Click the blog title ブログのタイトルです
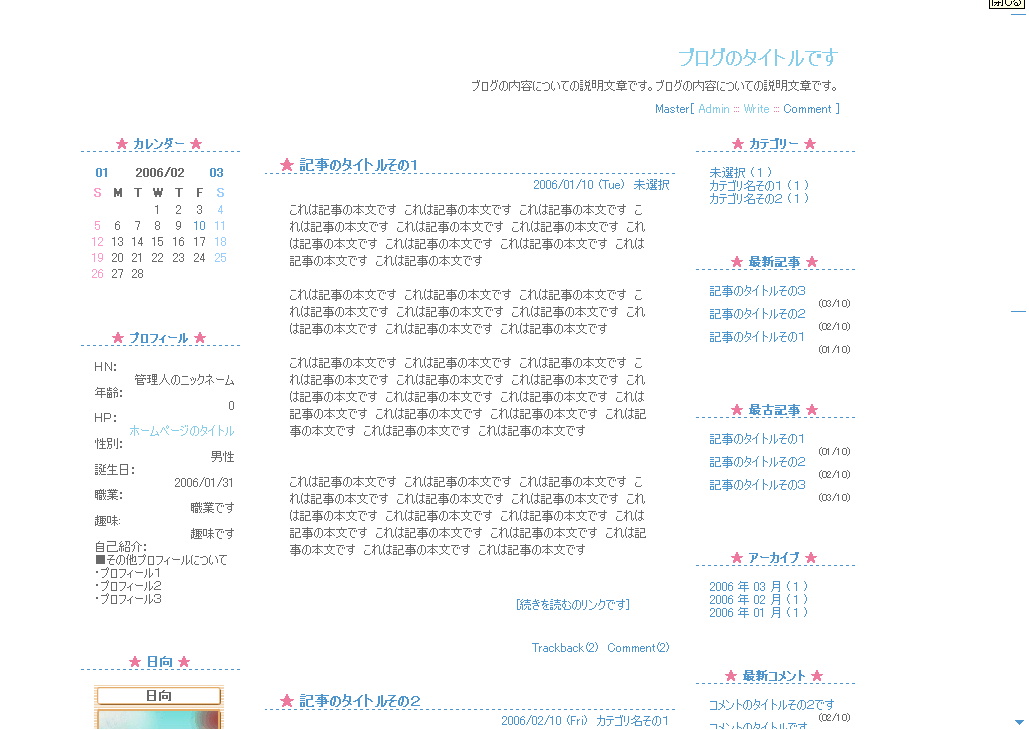The height and width of the screenshot is (730, 1029). click(x=758, y=58)
